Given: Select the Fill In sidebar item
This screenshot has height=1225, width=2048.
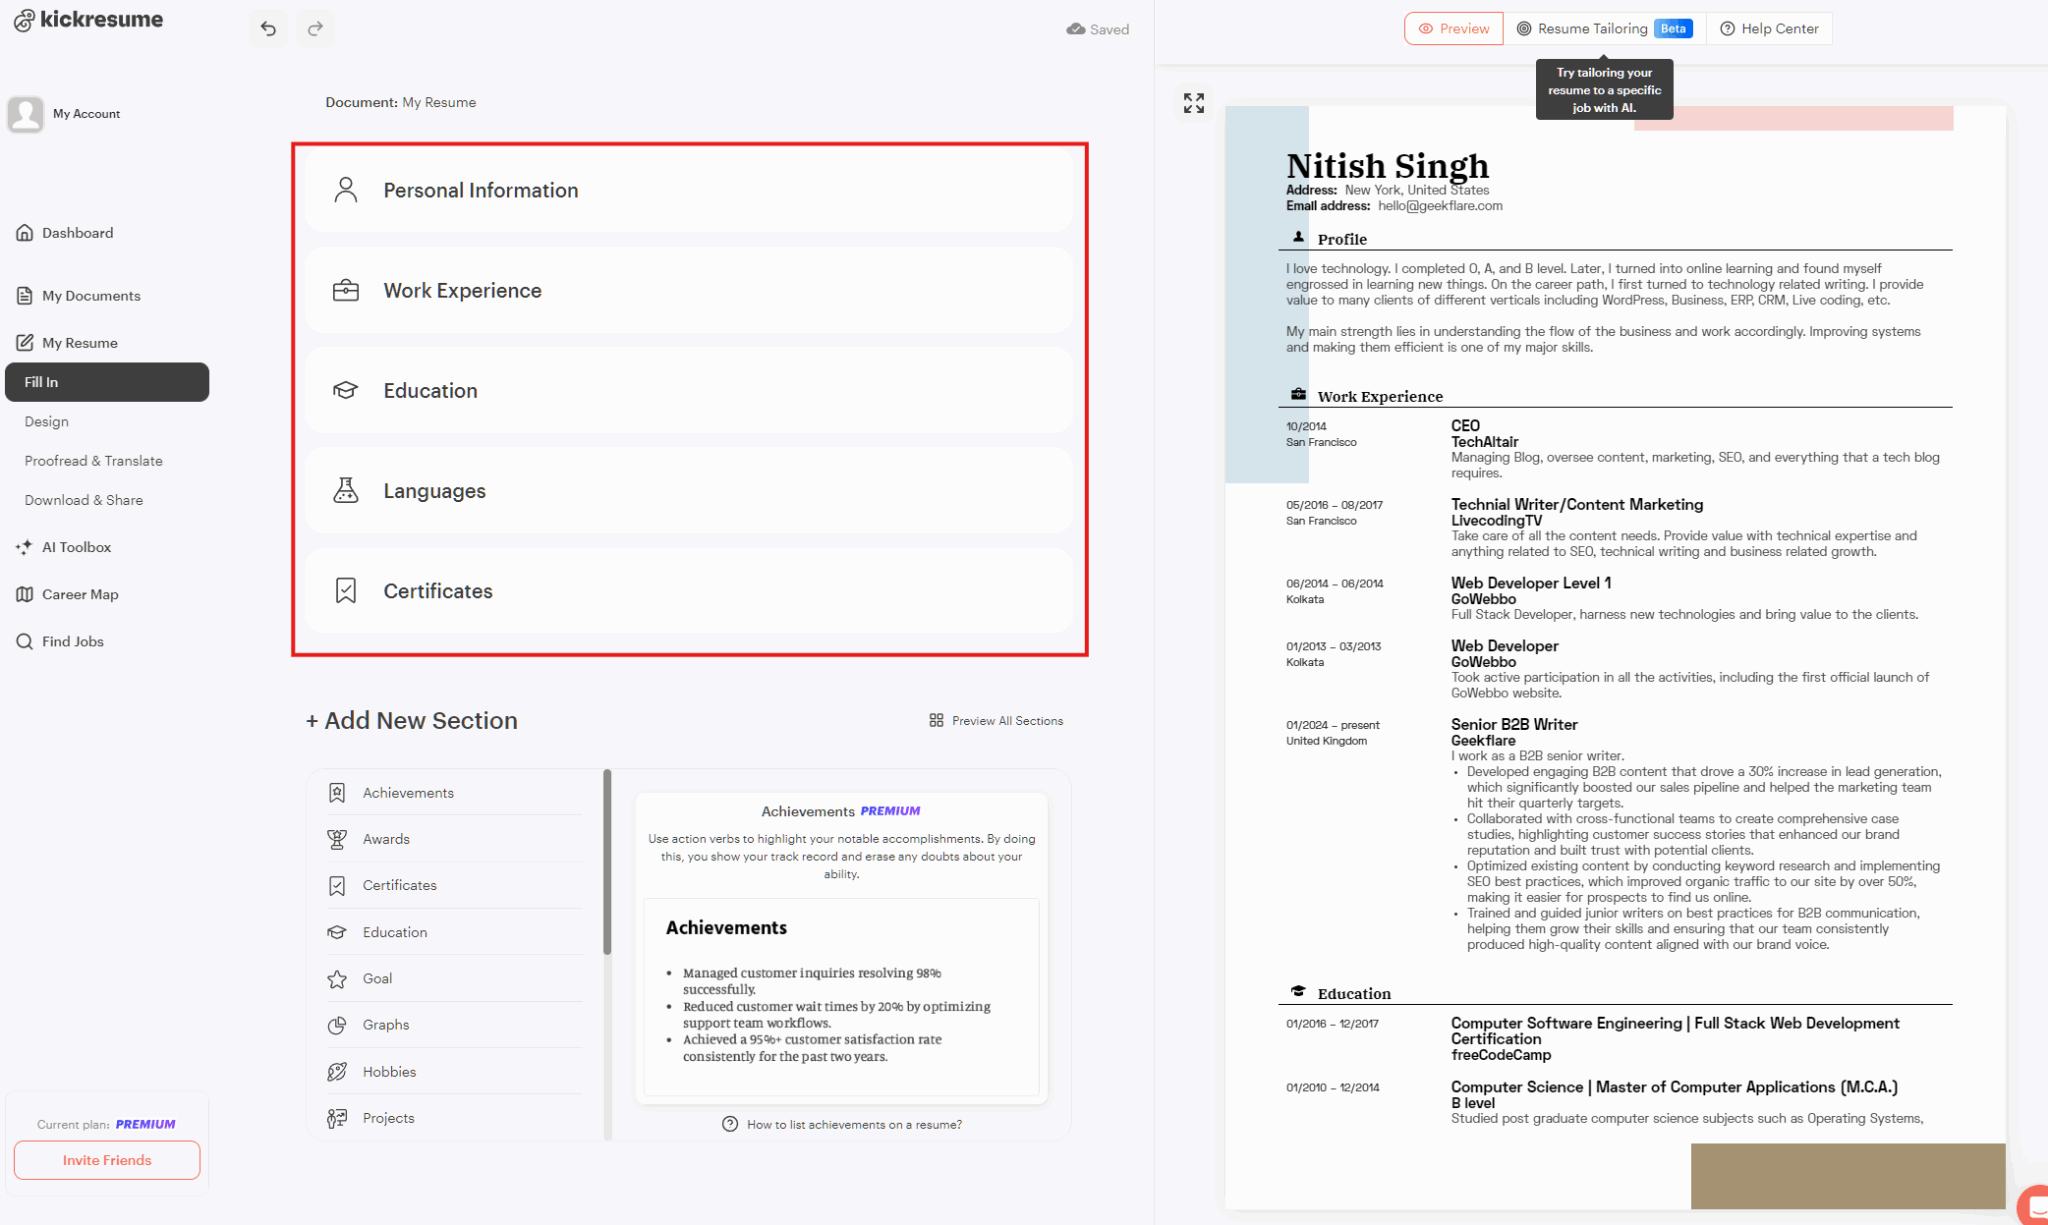Looking at the screenshot, I should point(107,382).
